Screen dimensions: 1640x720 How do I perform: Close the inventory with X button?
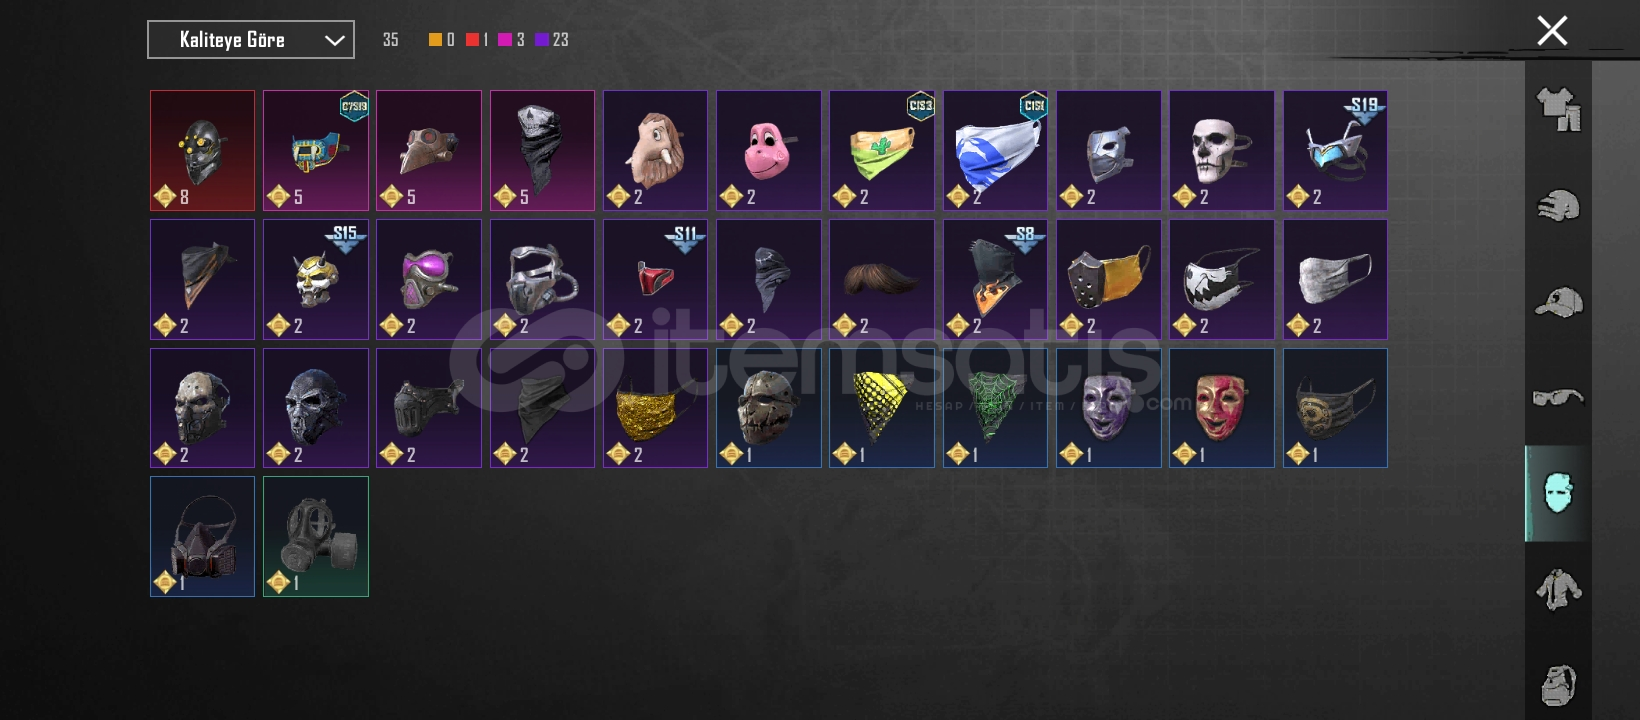coord(1552,31)
